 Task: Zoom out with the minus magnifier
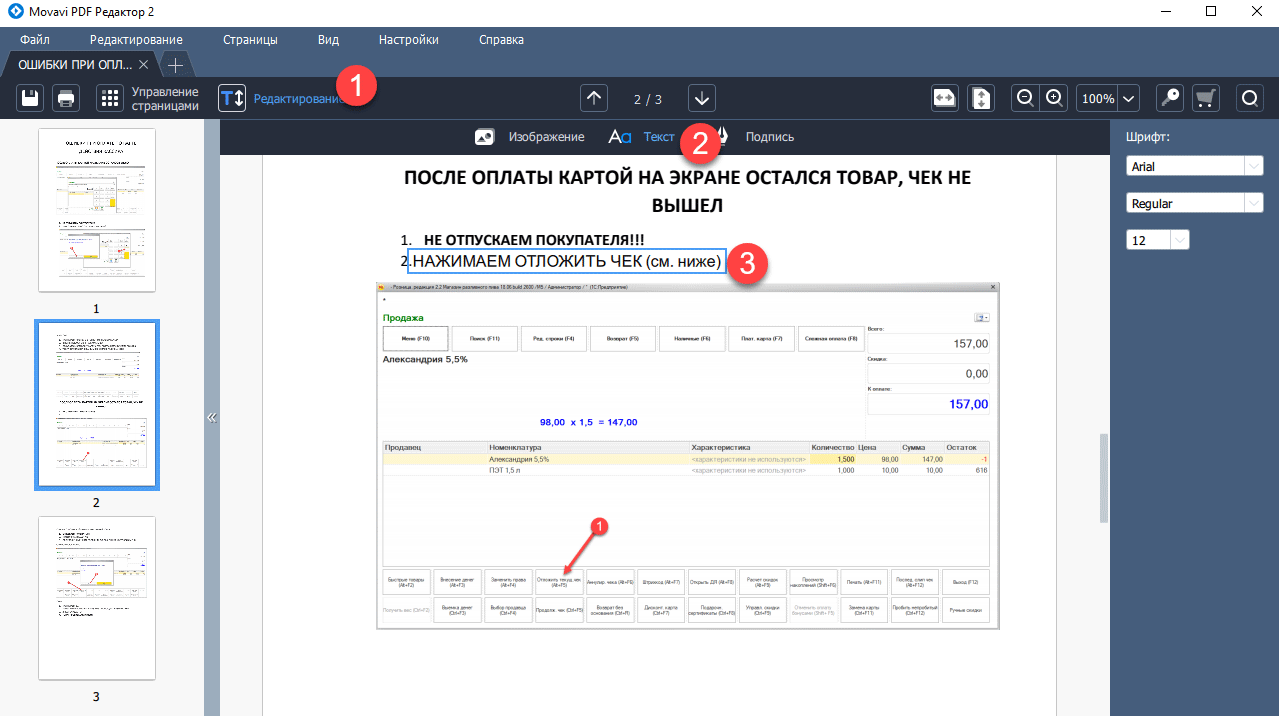1025,98
